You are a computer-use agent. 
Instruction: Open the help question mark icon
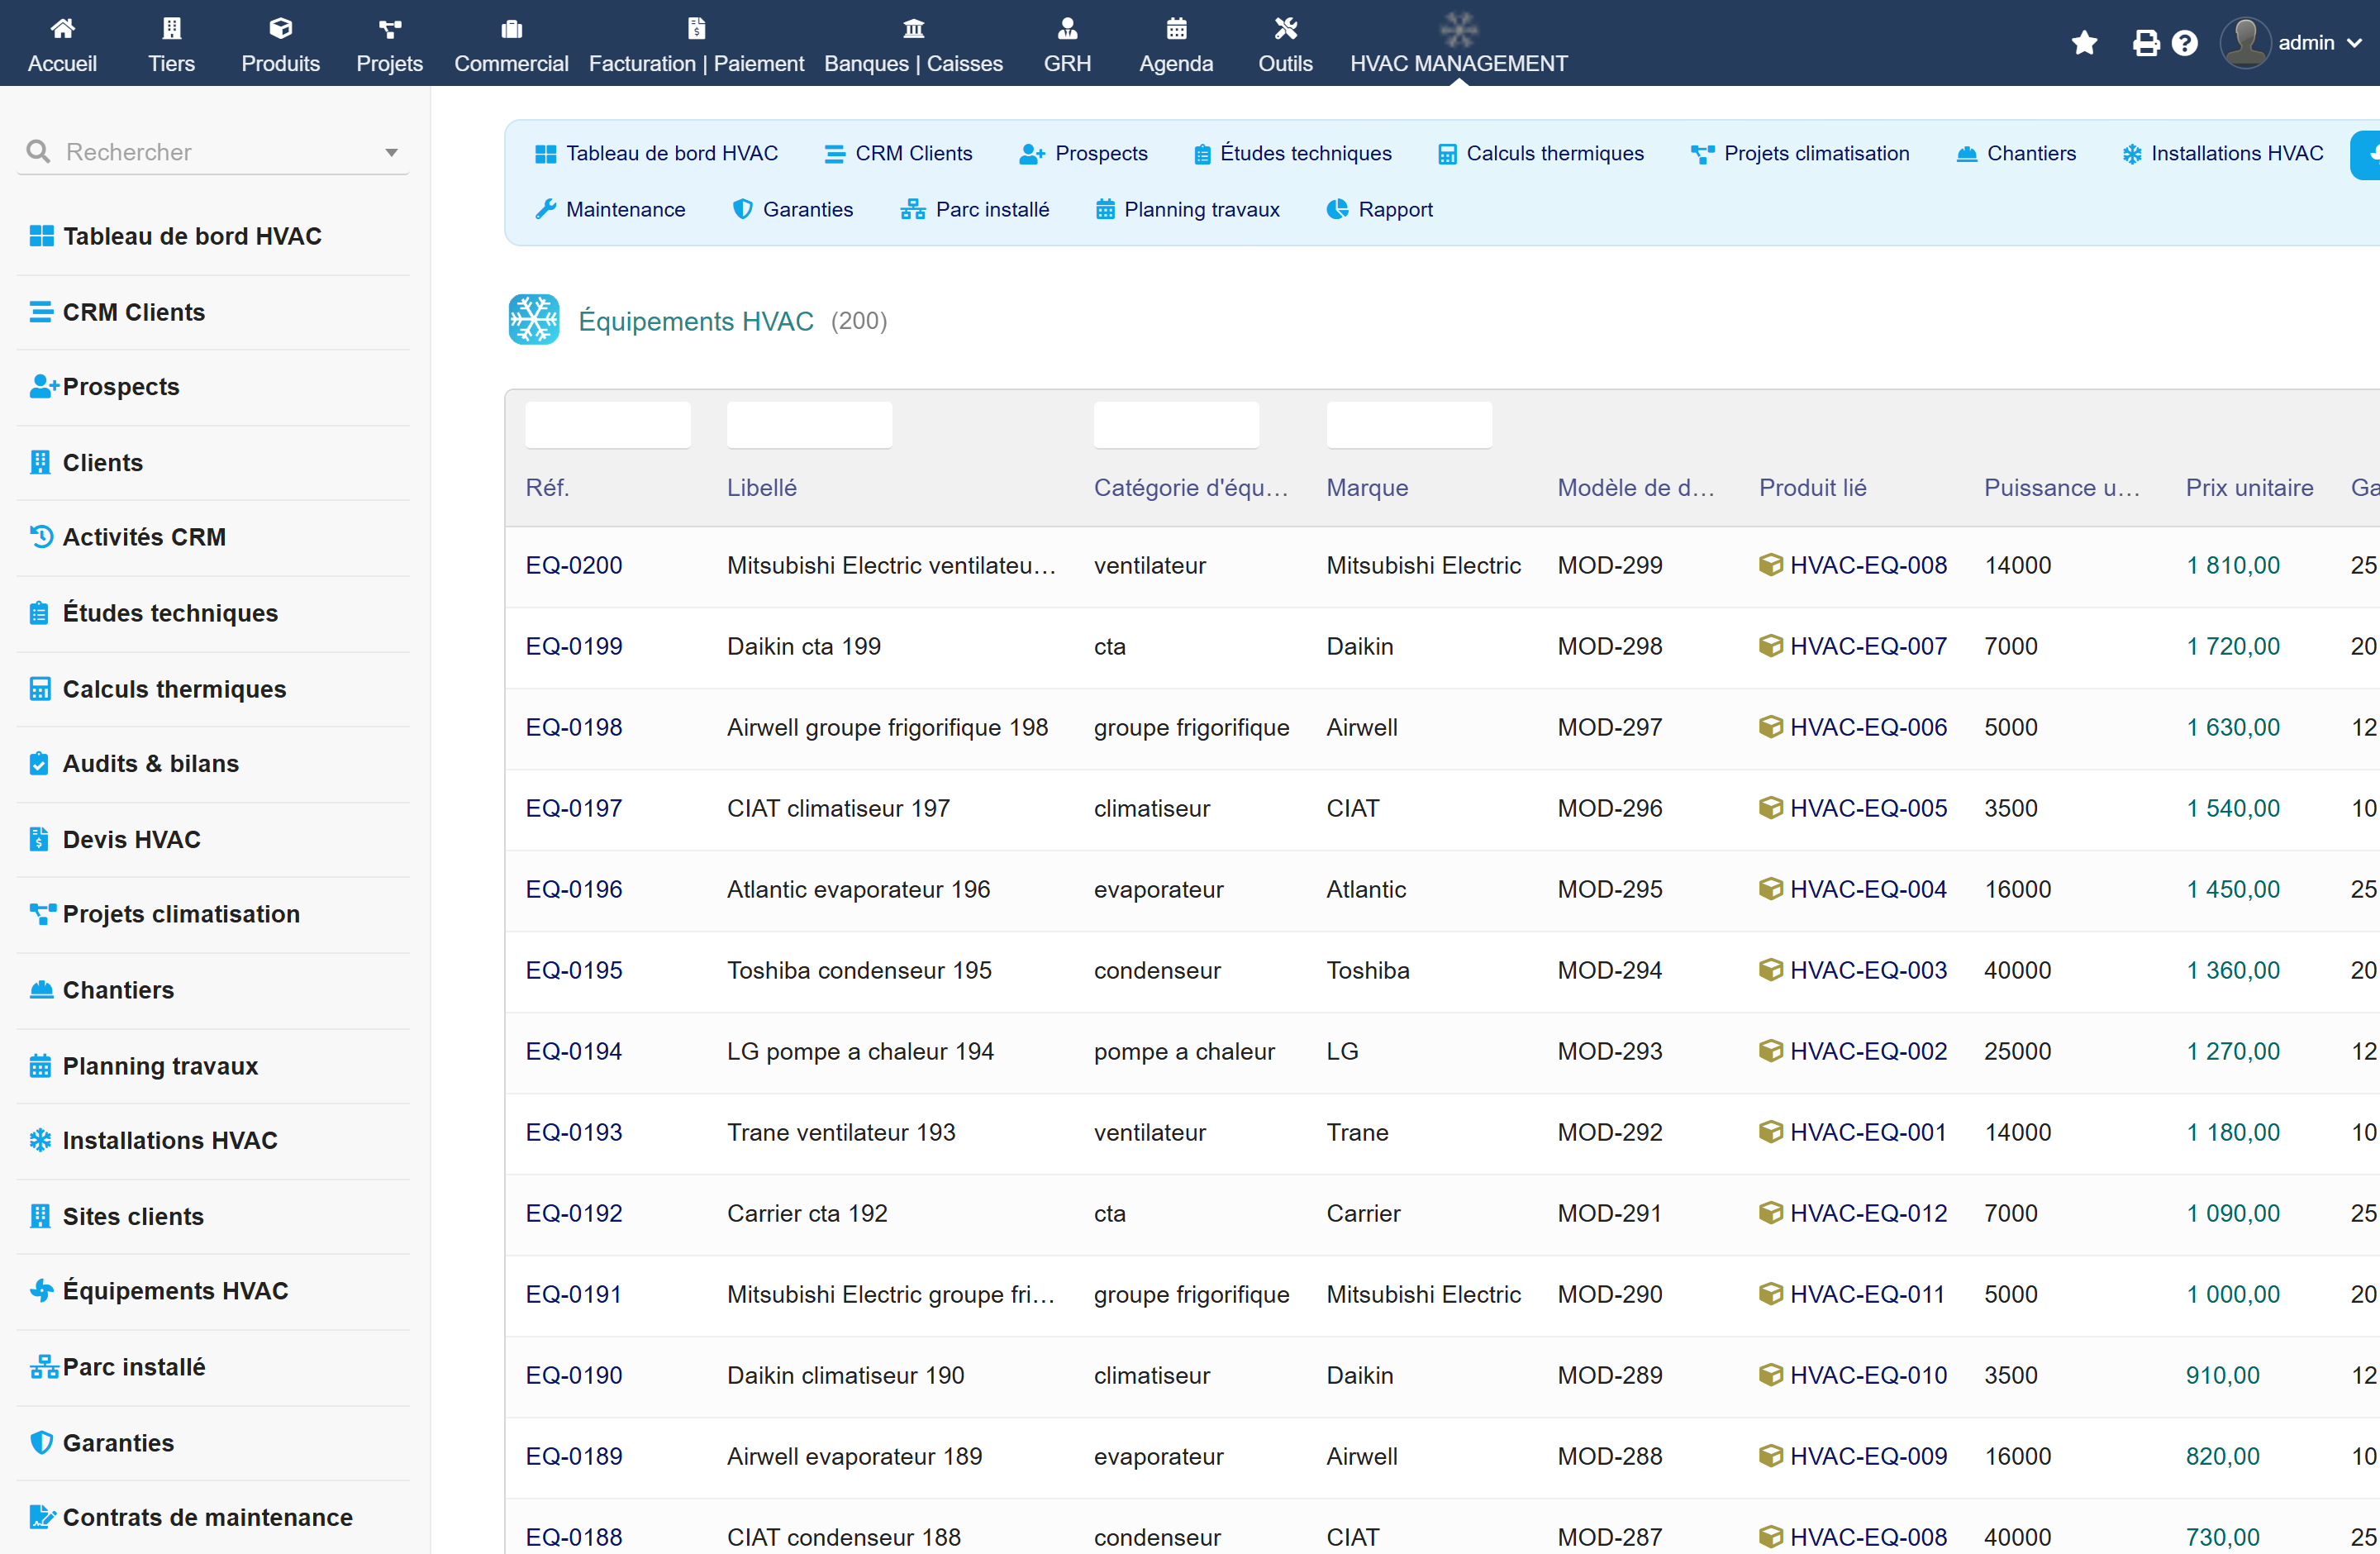[2185, 43]
